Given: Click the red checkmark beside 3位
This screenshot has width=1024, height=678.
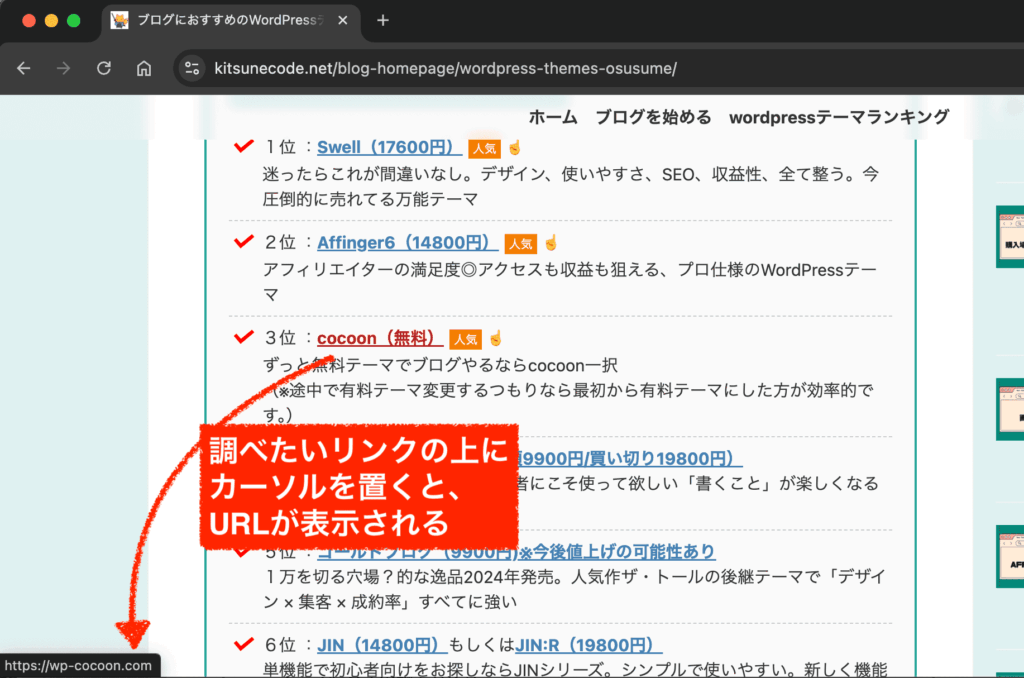Looking at the screenshot, I should tap(244, 336).
